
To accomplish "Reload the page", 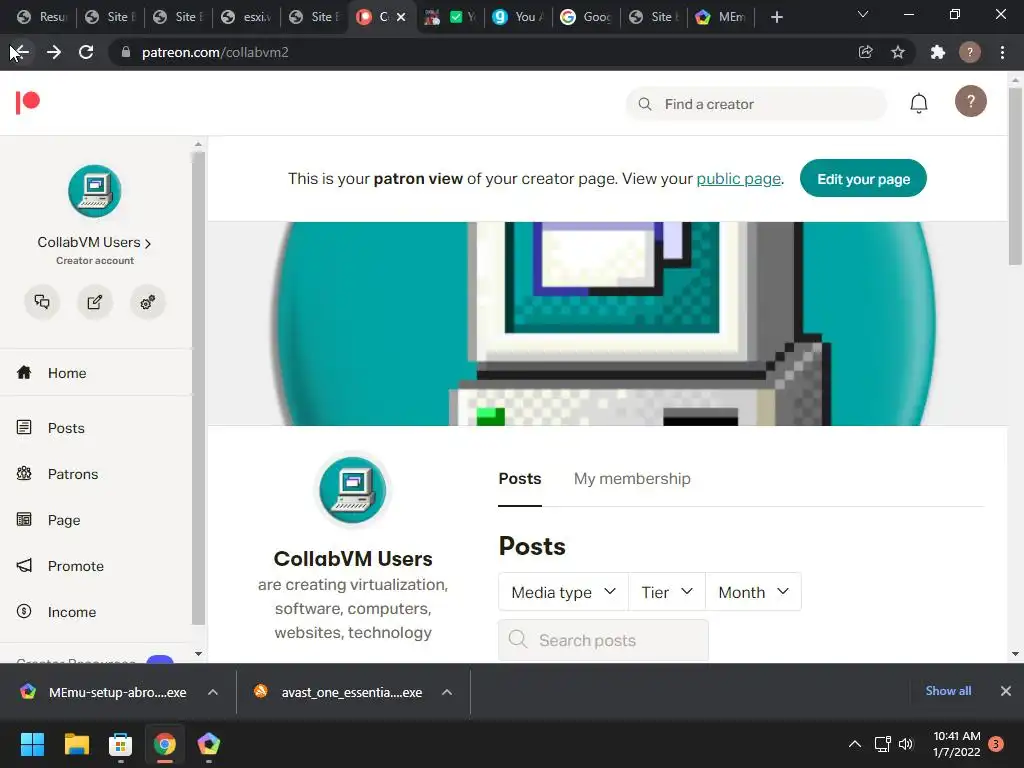I will 86,52.
